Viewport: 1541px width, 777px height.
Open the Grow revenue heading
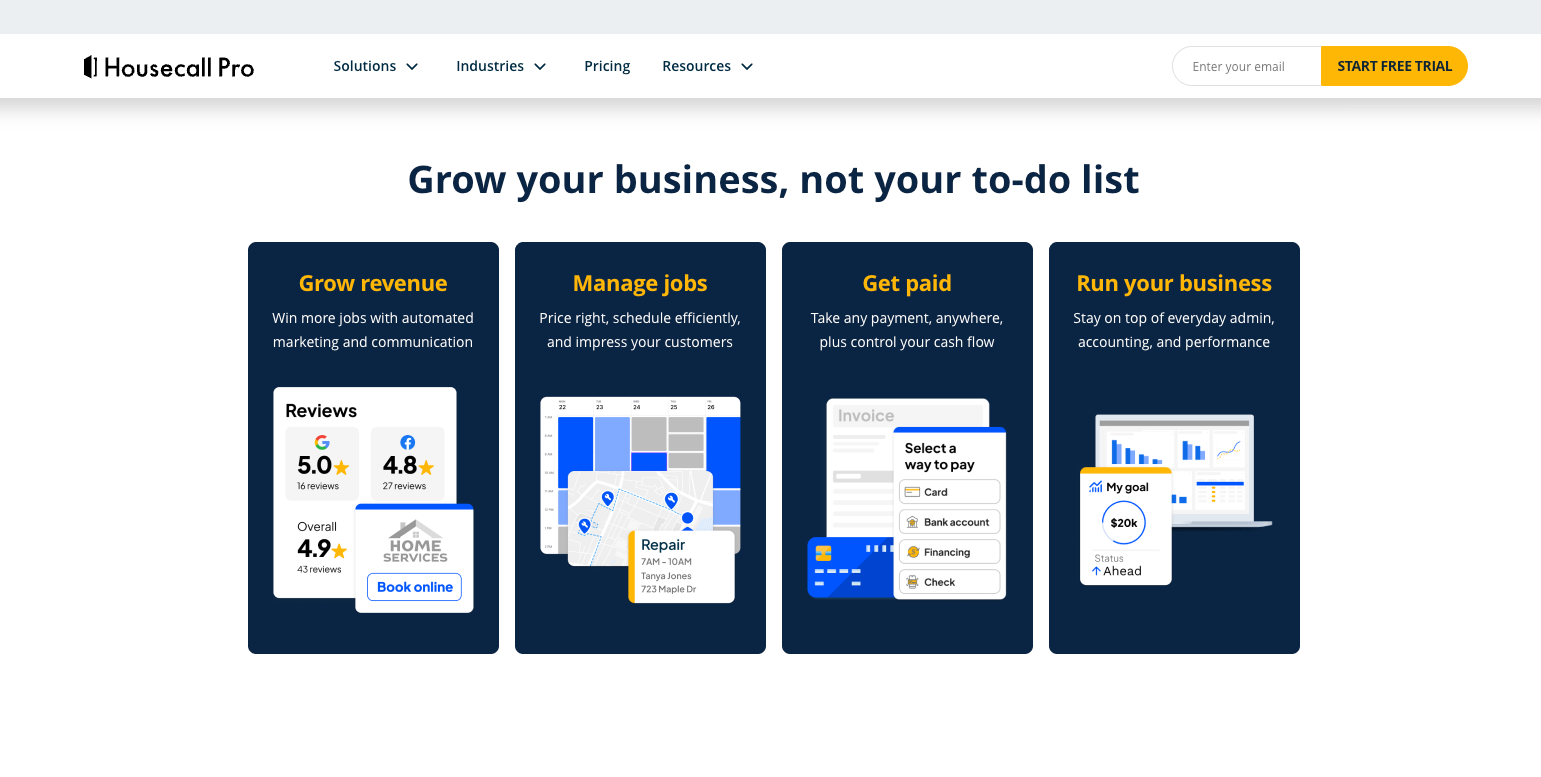(x=373, y=283)
